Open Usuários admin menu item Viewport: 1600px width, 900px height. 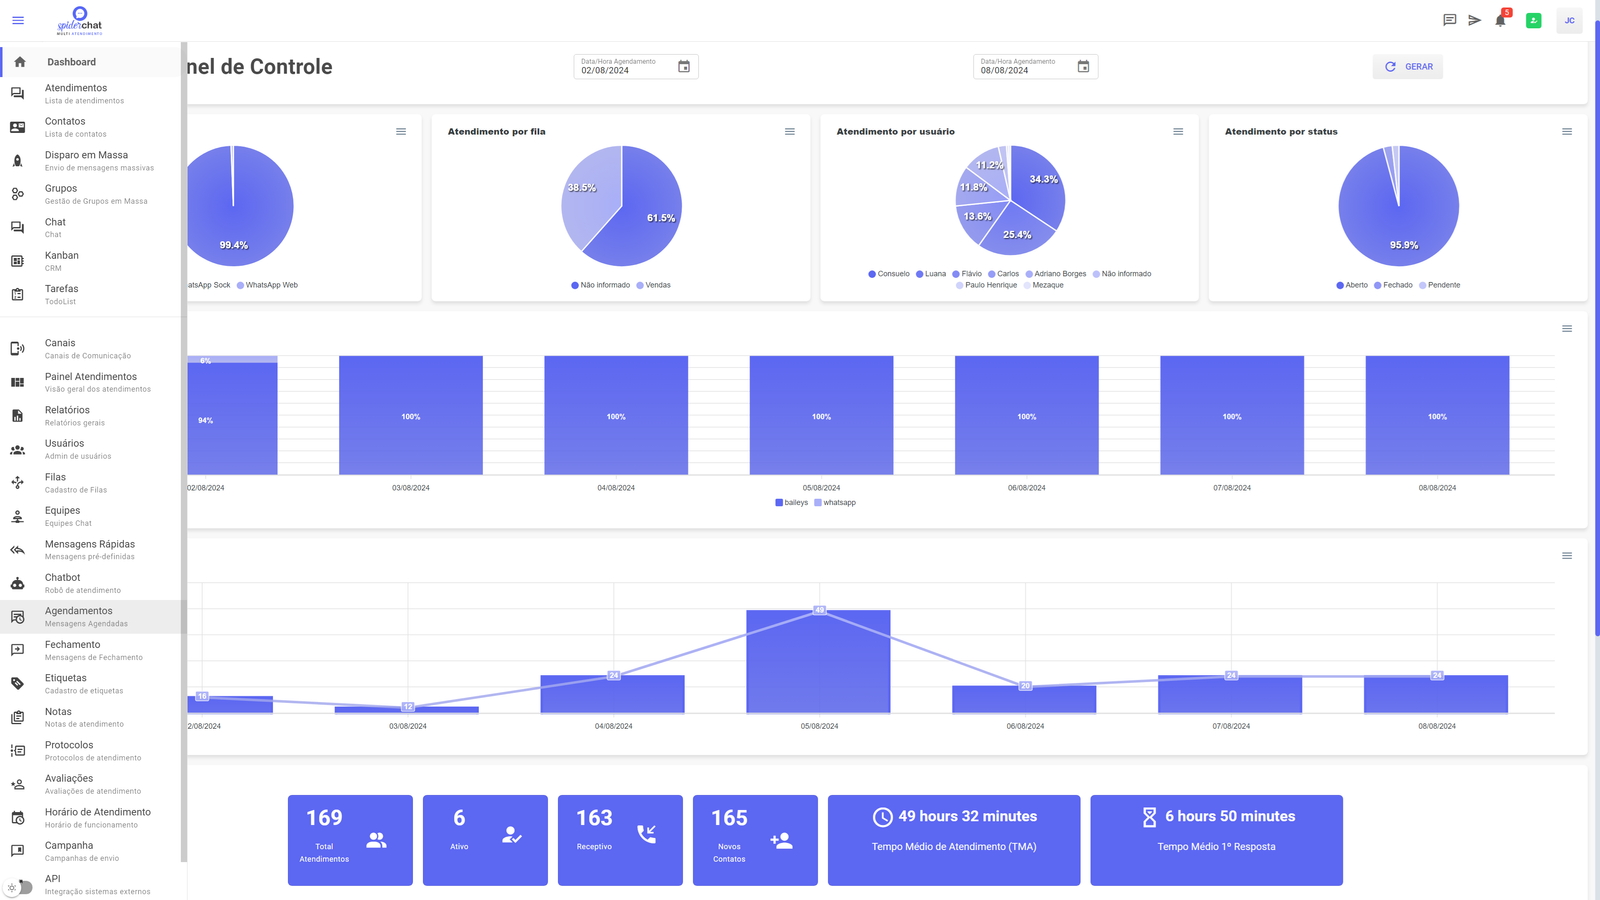coord(91,449)
